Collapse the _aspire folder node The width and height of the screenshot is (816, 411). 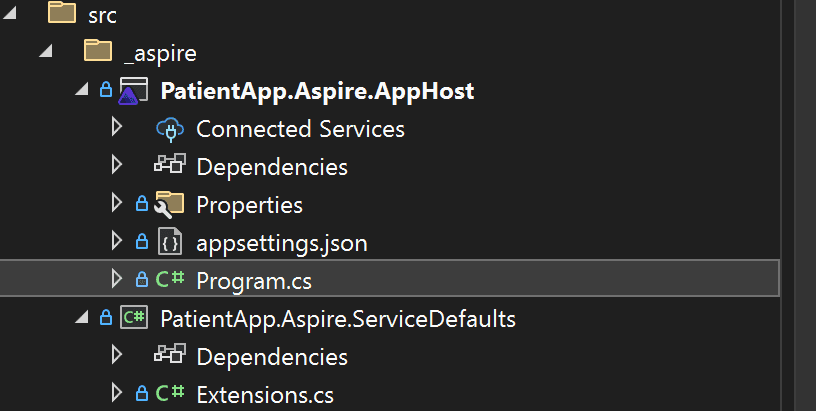tap(45, 52)
